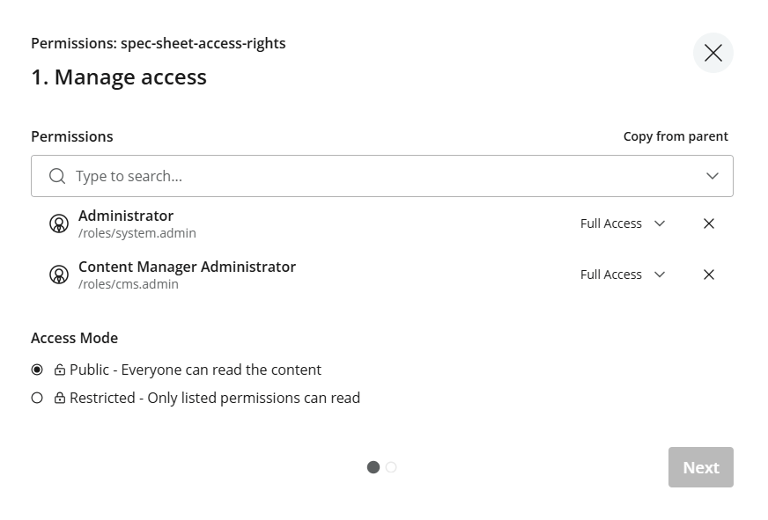
Task: Go to first step pagination dot
Action: tap(373, 467)
